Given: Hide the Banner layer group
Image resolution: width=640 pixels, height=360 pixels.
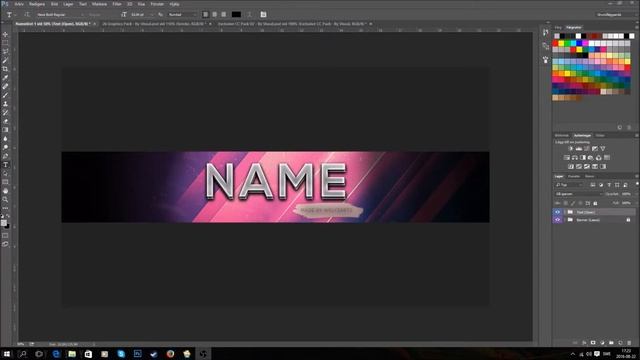Looking at the screenshot, I should click(x=558, y=220).
